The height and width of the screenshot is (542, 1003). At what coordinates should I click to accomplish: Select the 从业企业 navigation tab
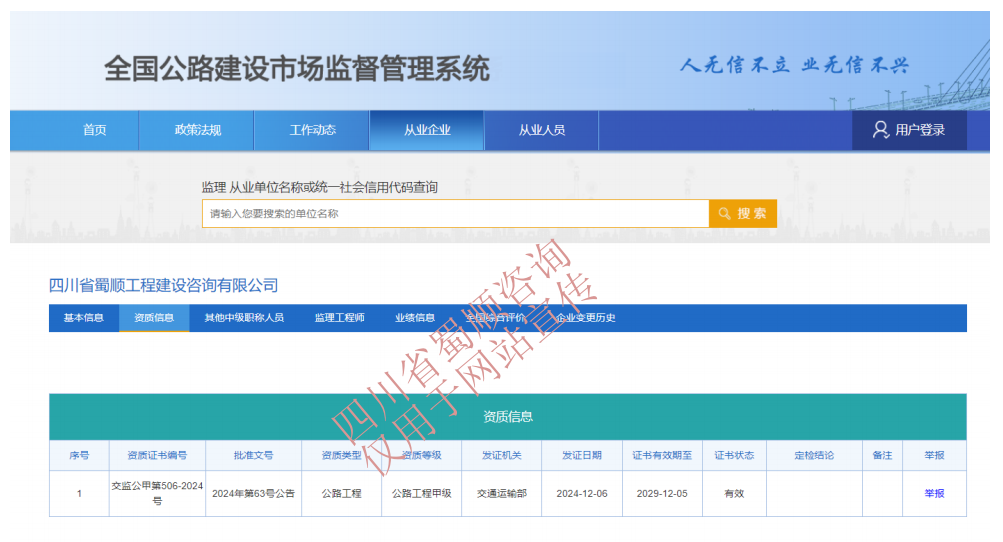[x=427, y=130]
